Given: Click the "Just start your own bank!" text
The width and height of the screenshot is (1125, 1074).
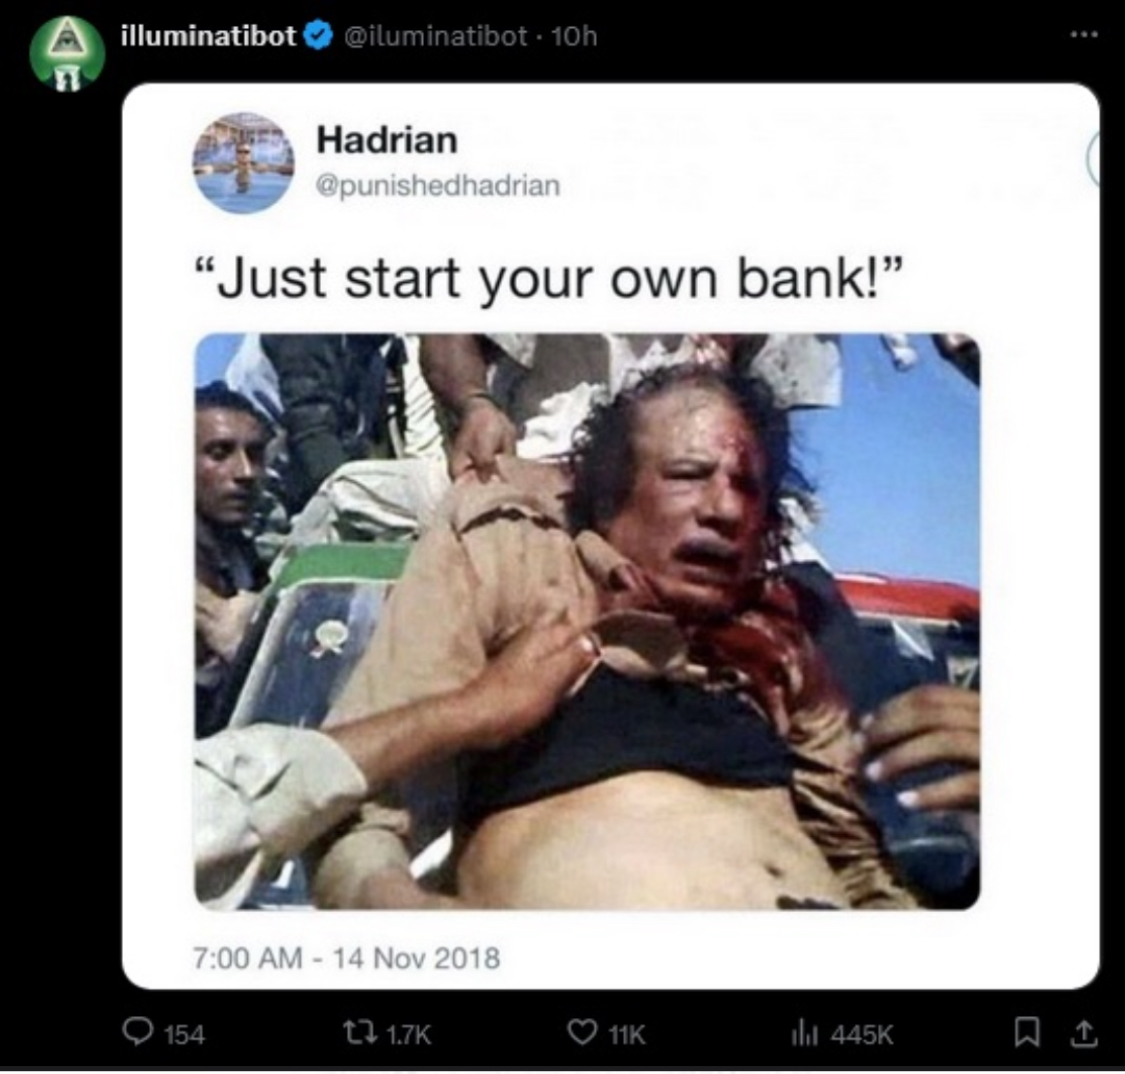Looking at the screenshot, I should pos(549,278).
